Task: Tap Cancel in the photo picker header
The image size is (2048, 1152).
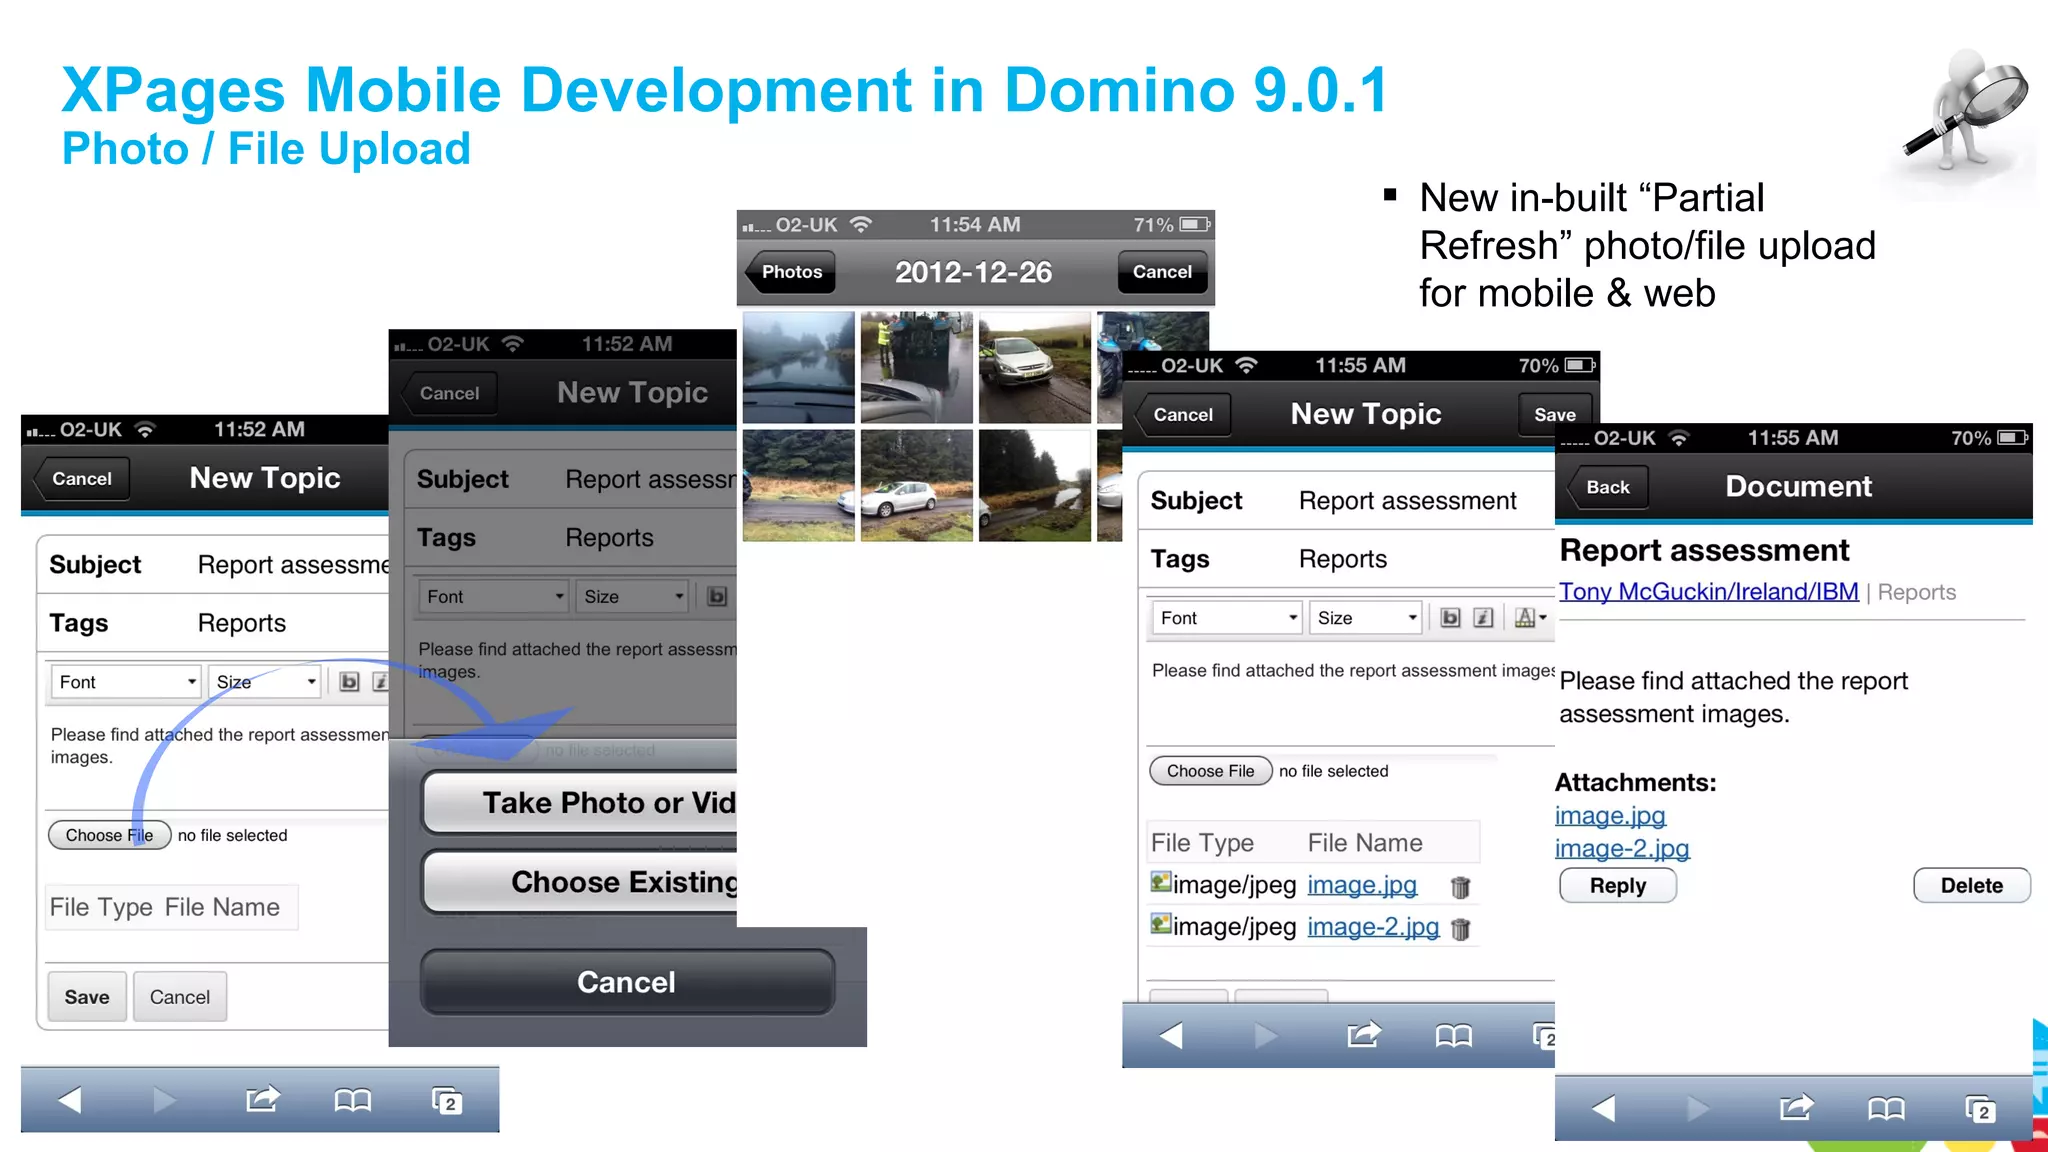Action: click(1162, 272)
